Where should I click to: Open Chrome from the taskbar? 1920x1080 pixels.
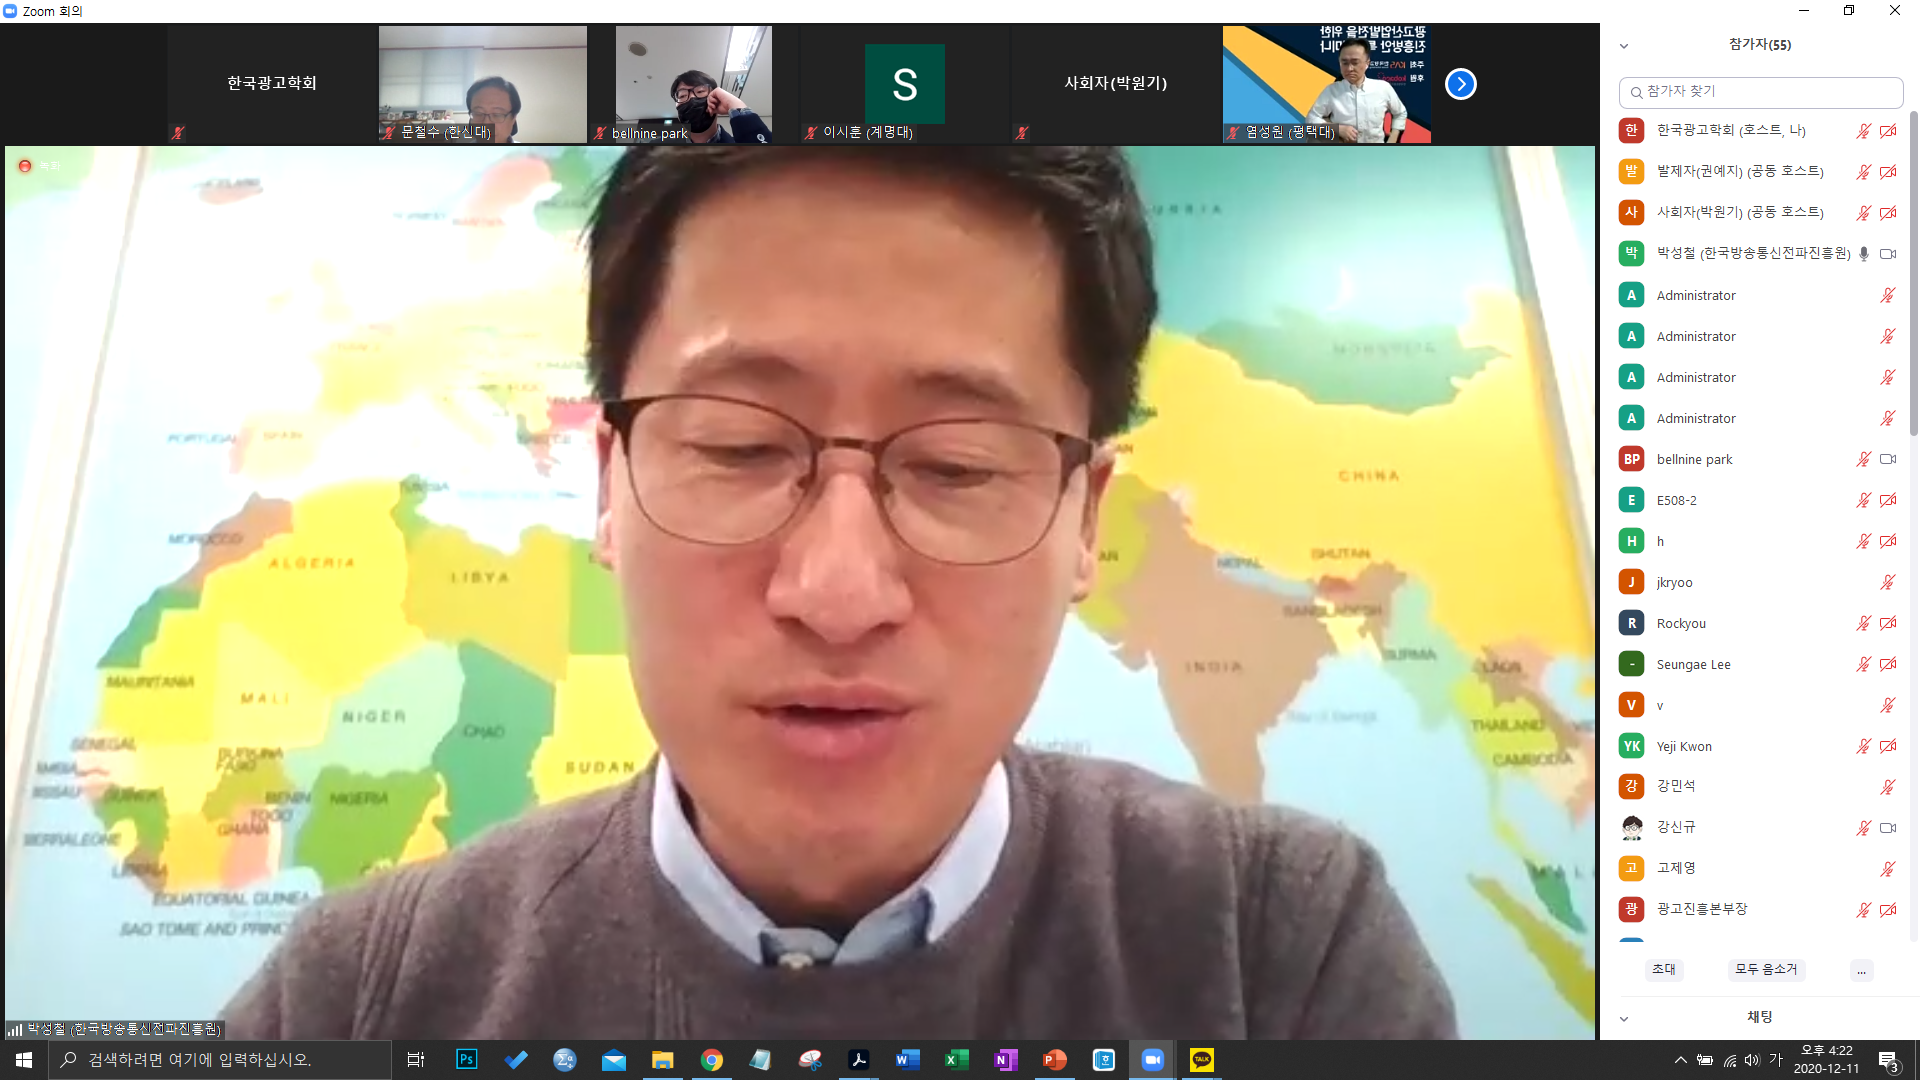pos(712,1060)
